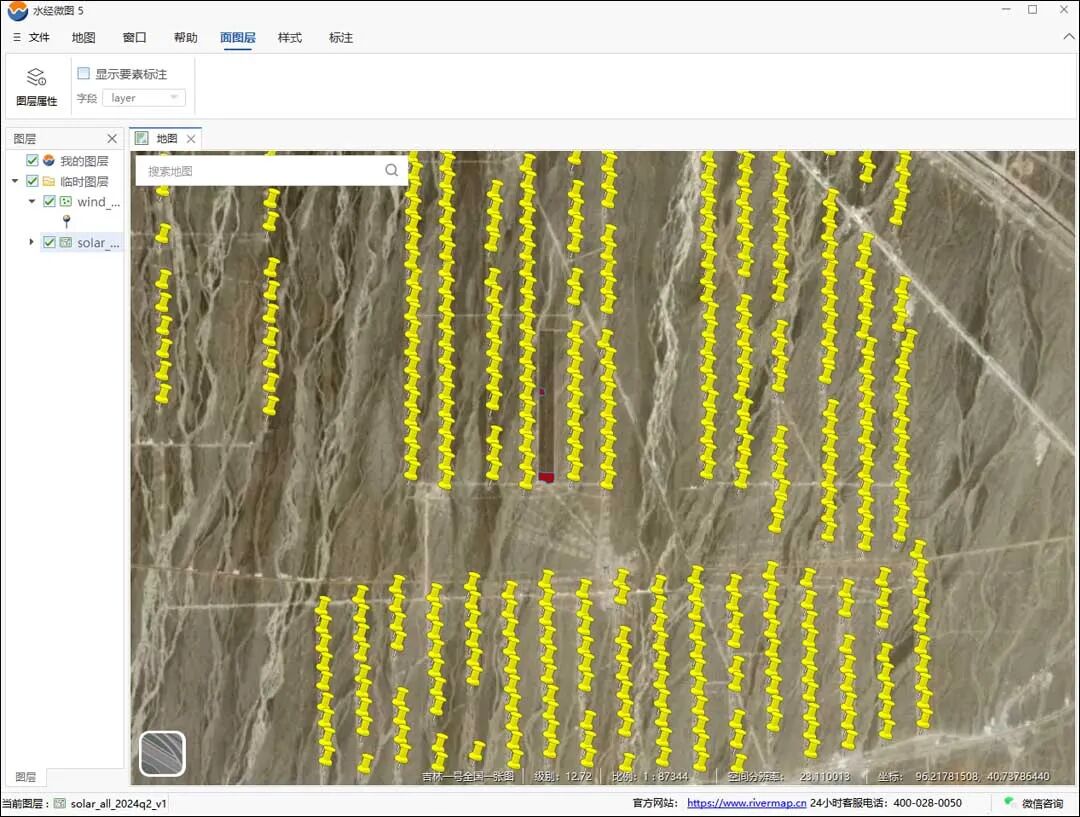Click the 级别: 12.72 zoom level readout
Screen dimensions: 1080x817
(x=563, y=776)
